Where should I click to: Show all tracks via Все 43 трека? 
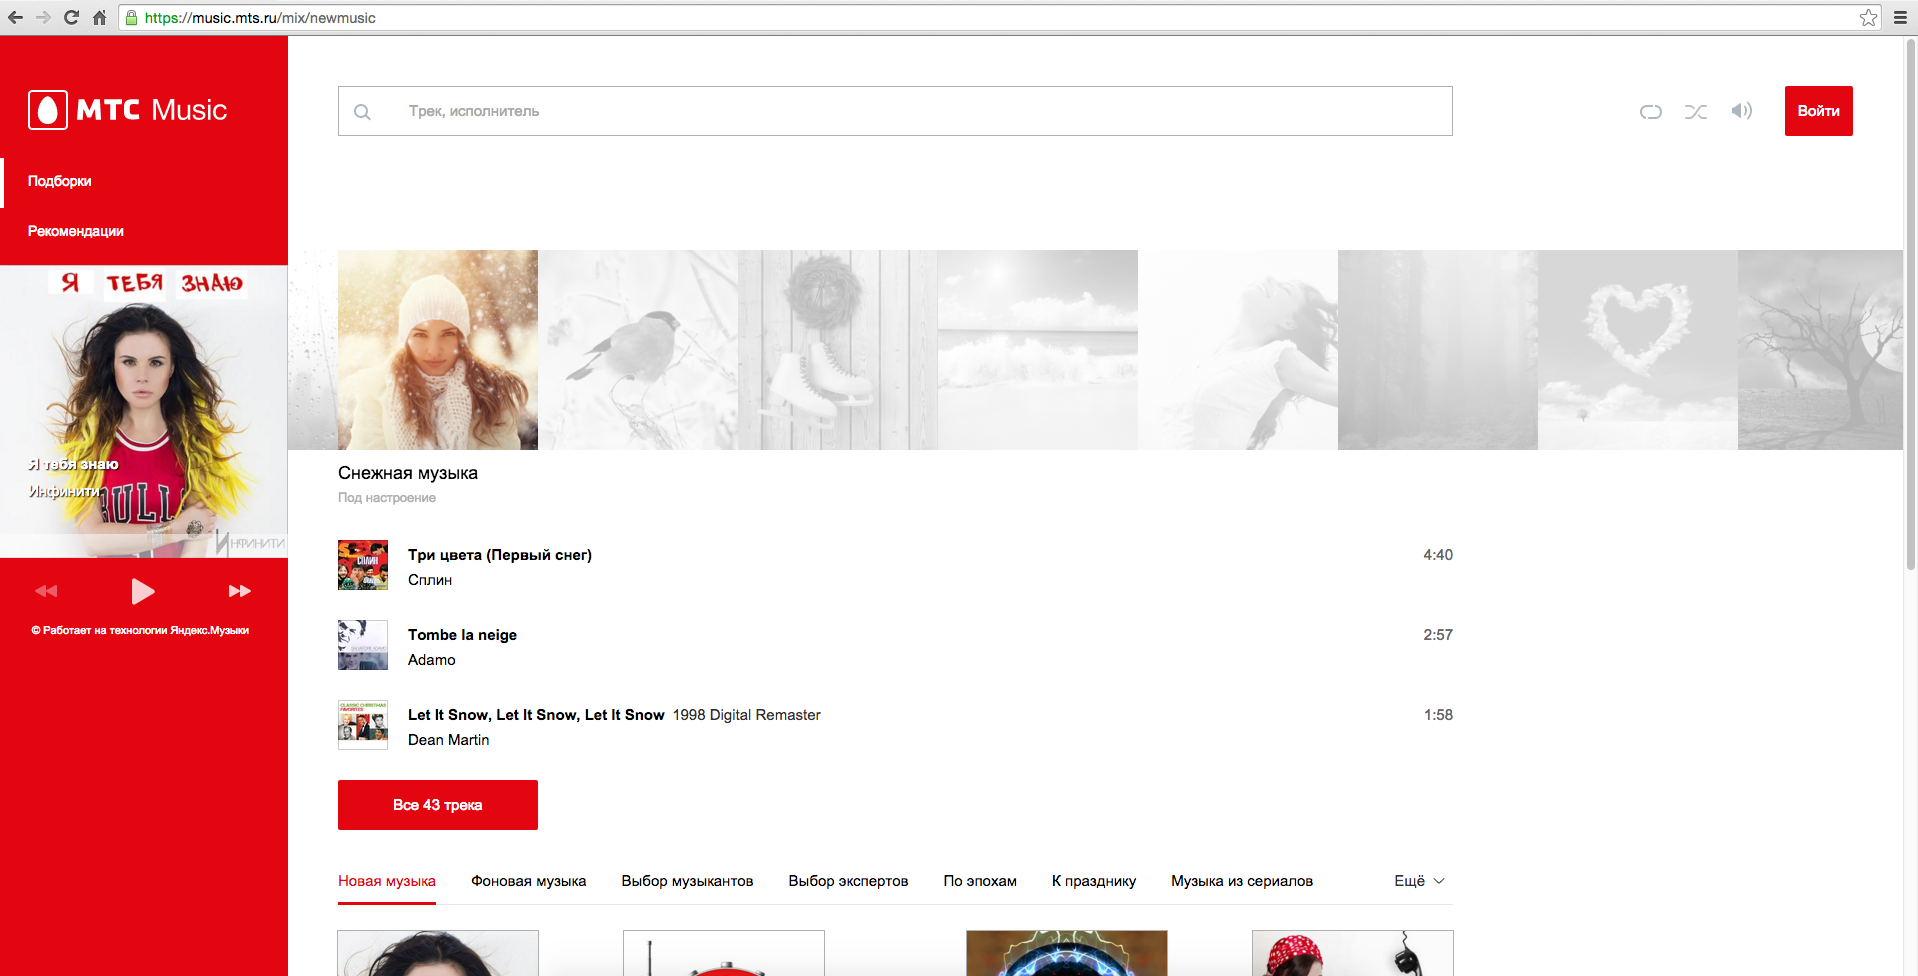tap(437, 805)
